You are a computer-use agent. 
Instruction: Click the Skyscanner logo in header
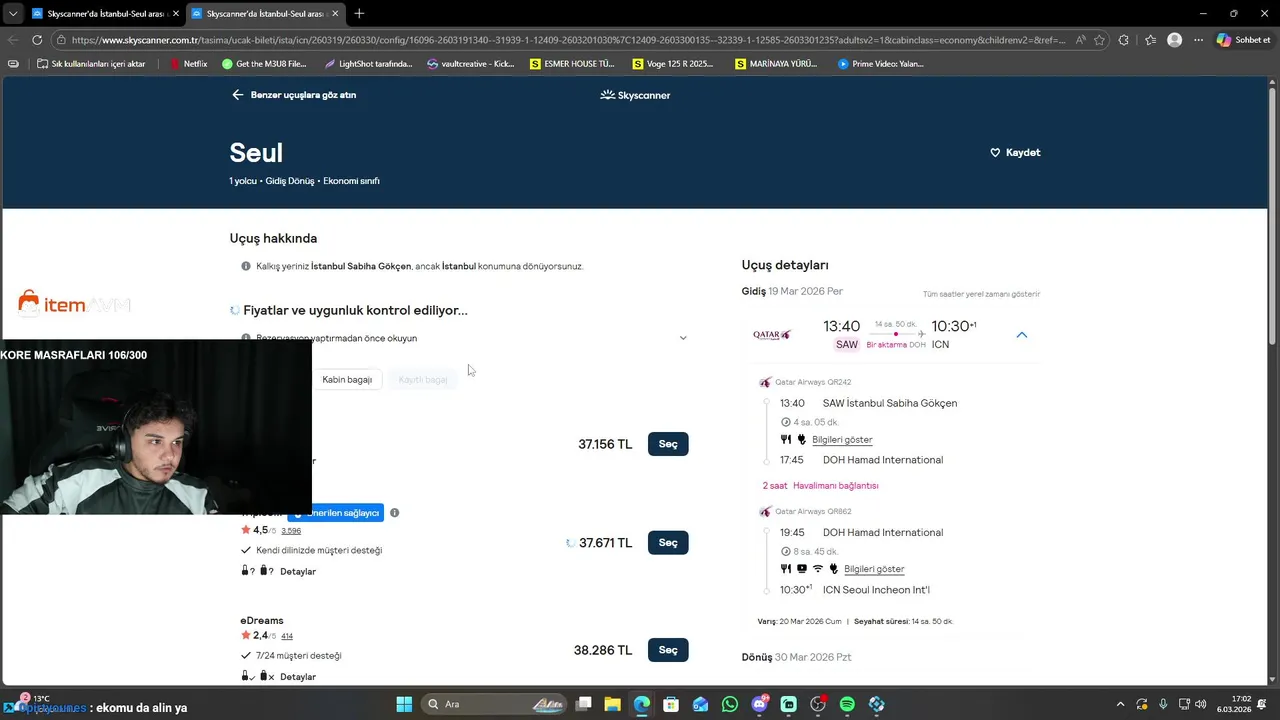pos(635,95)
